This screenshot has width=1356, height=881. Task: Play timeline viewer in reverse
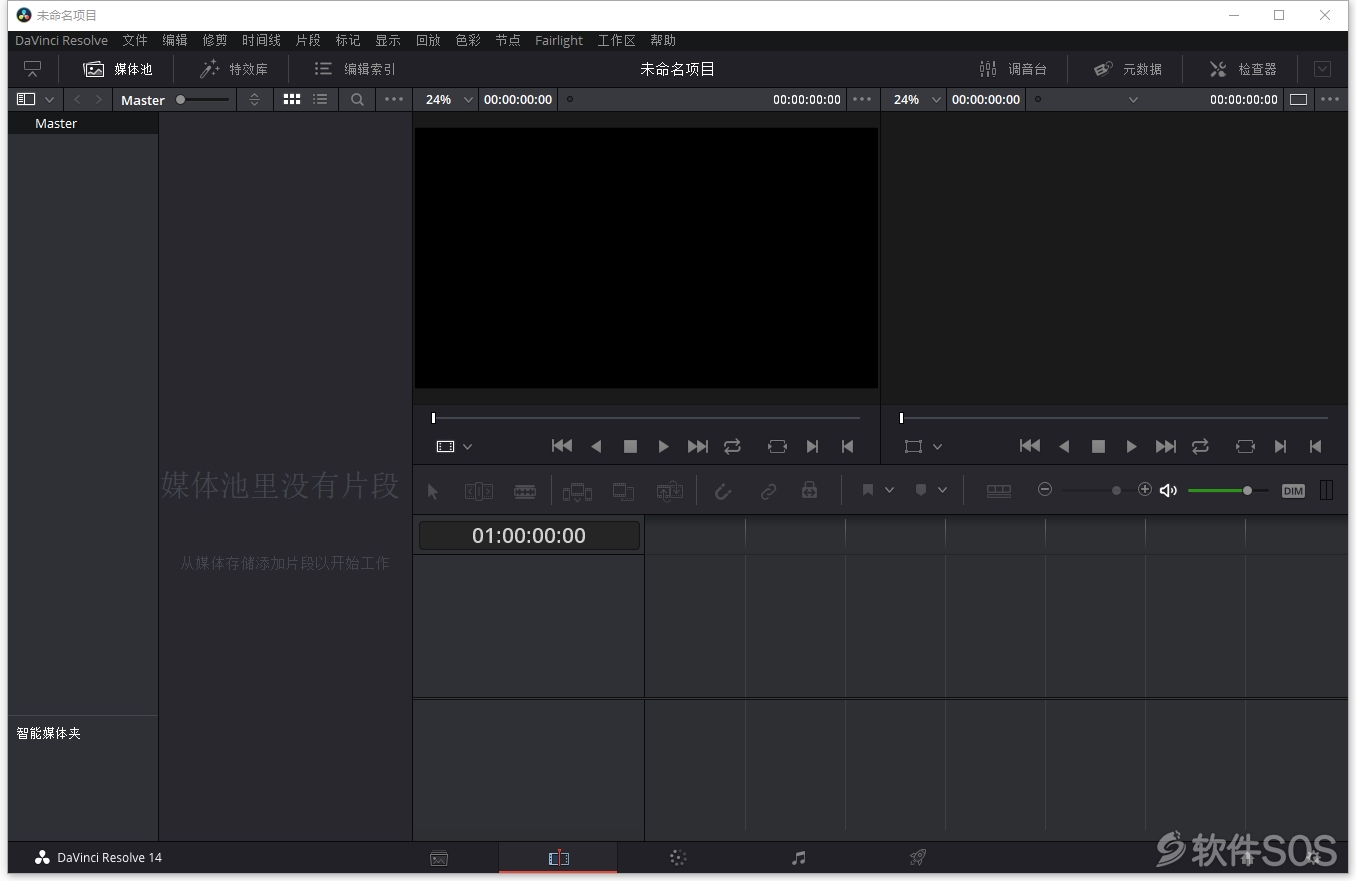(x=1064, y=446)
